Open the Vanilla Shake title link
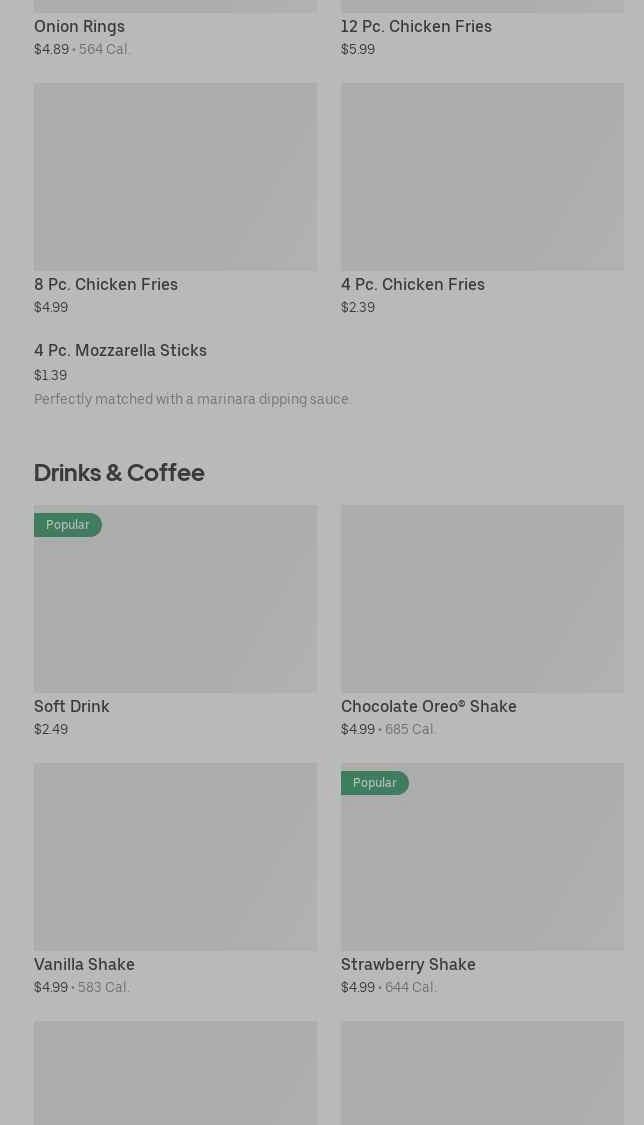 coord(84,965)
